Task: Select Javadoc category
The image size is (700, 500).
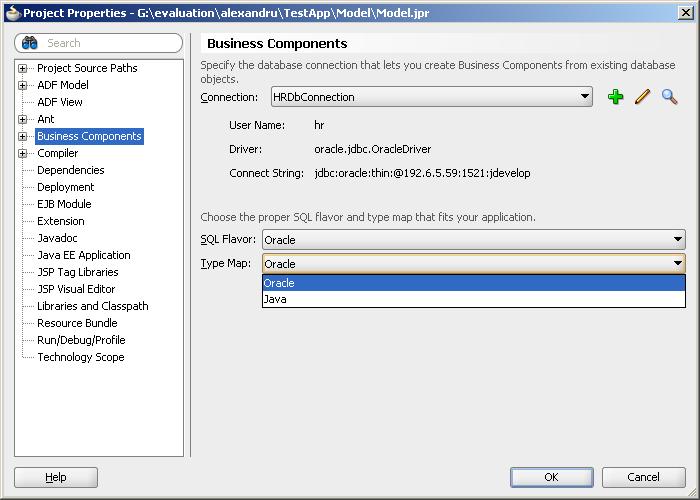Action: coord(57,238)
